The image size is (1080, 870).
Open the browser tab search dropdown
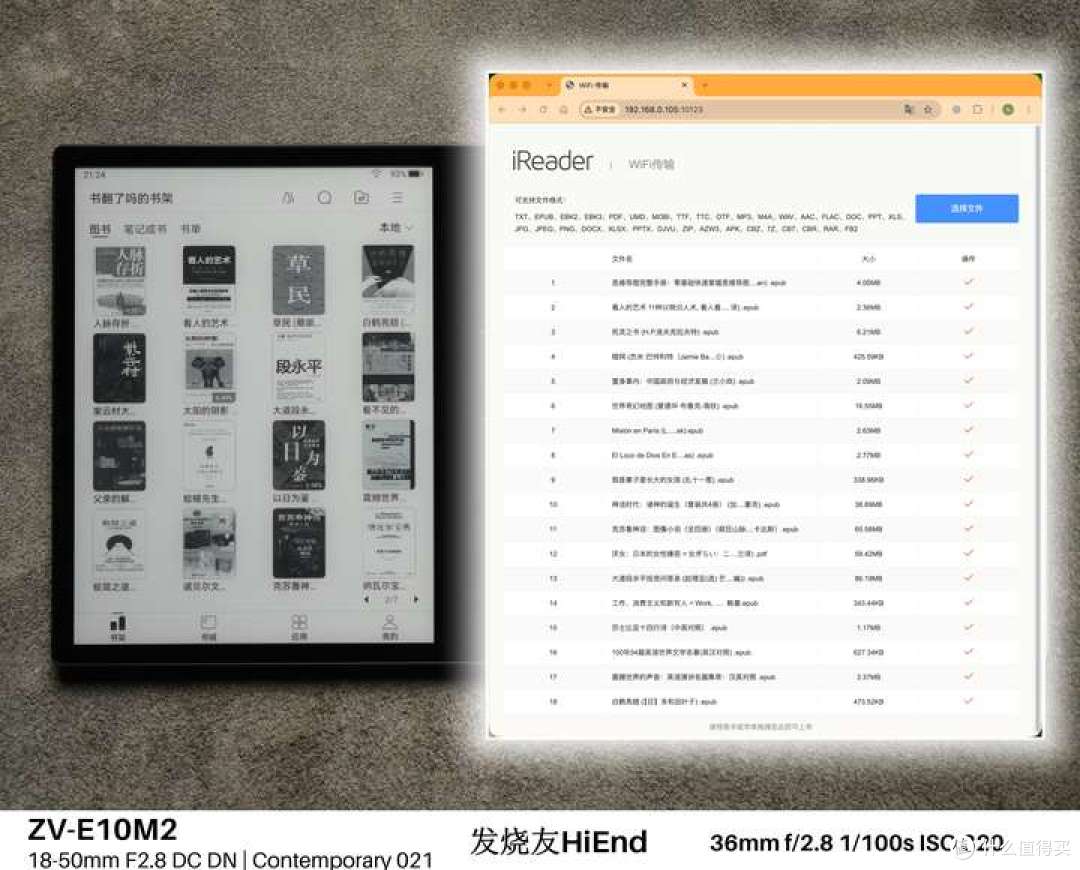tap(549, 85)
